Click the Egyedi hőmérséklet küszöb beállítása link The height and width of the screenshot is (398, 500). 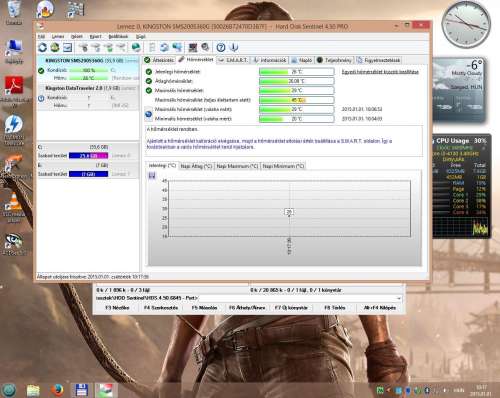click(x=380, y=72)
